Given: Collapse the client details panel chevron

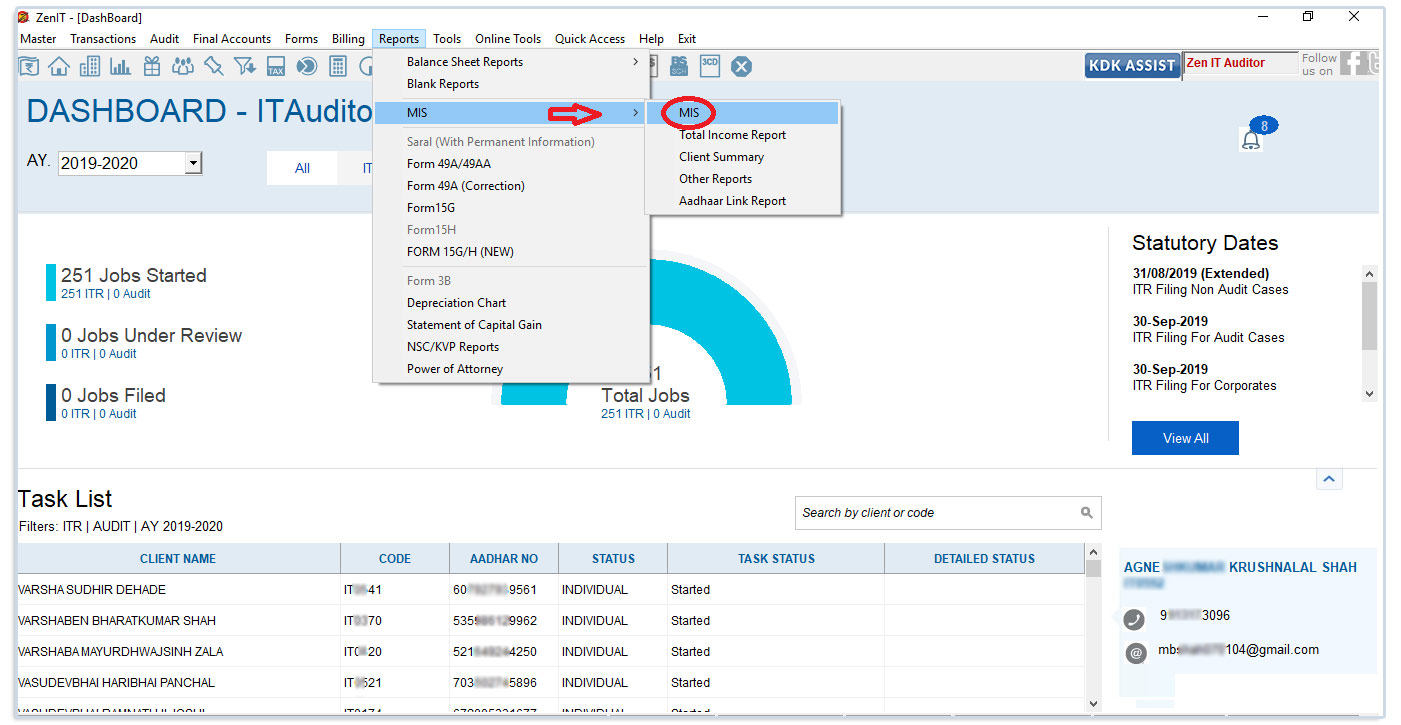Looking at the screenshot, I should [x=1328, y=479].
